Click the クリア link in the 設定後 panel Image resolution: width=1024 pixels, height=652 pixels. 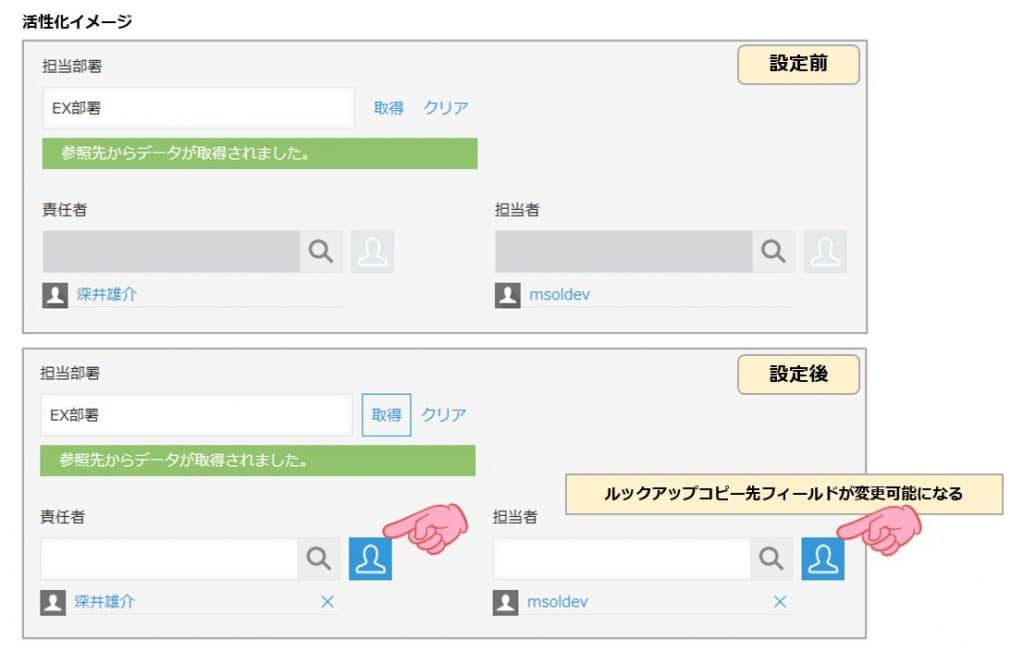[x=444, y=415]
